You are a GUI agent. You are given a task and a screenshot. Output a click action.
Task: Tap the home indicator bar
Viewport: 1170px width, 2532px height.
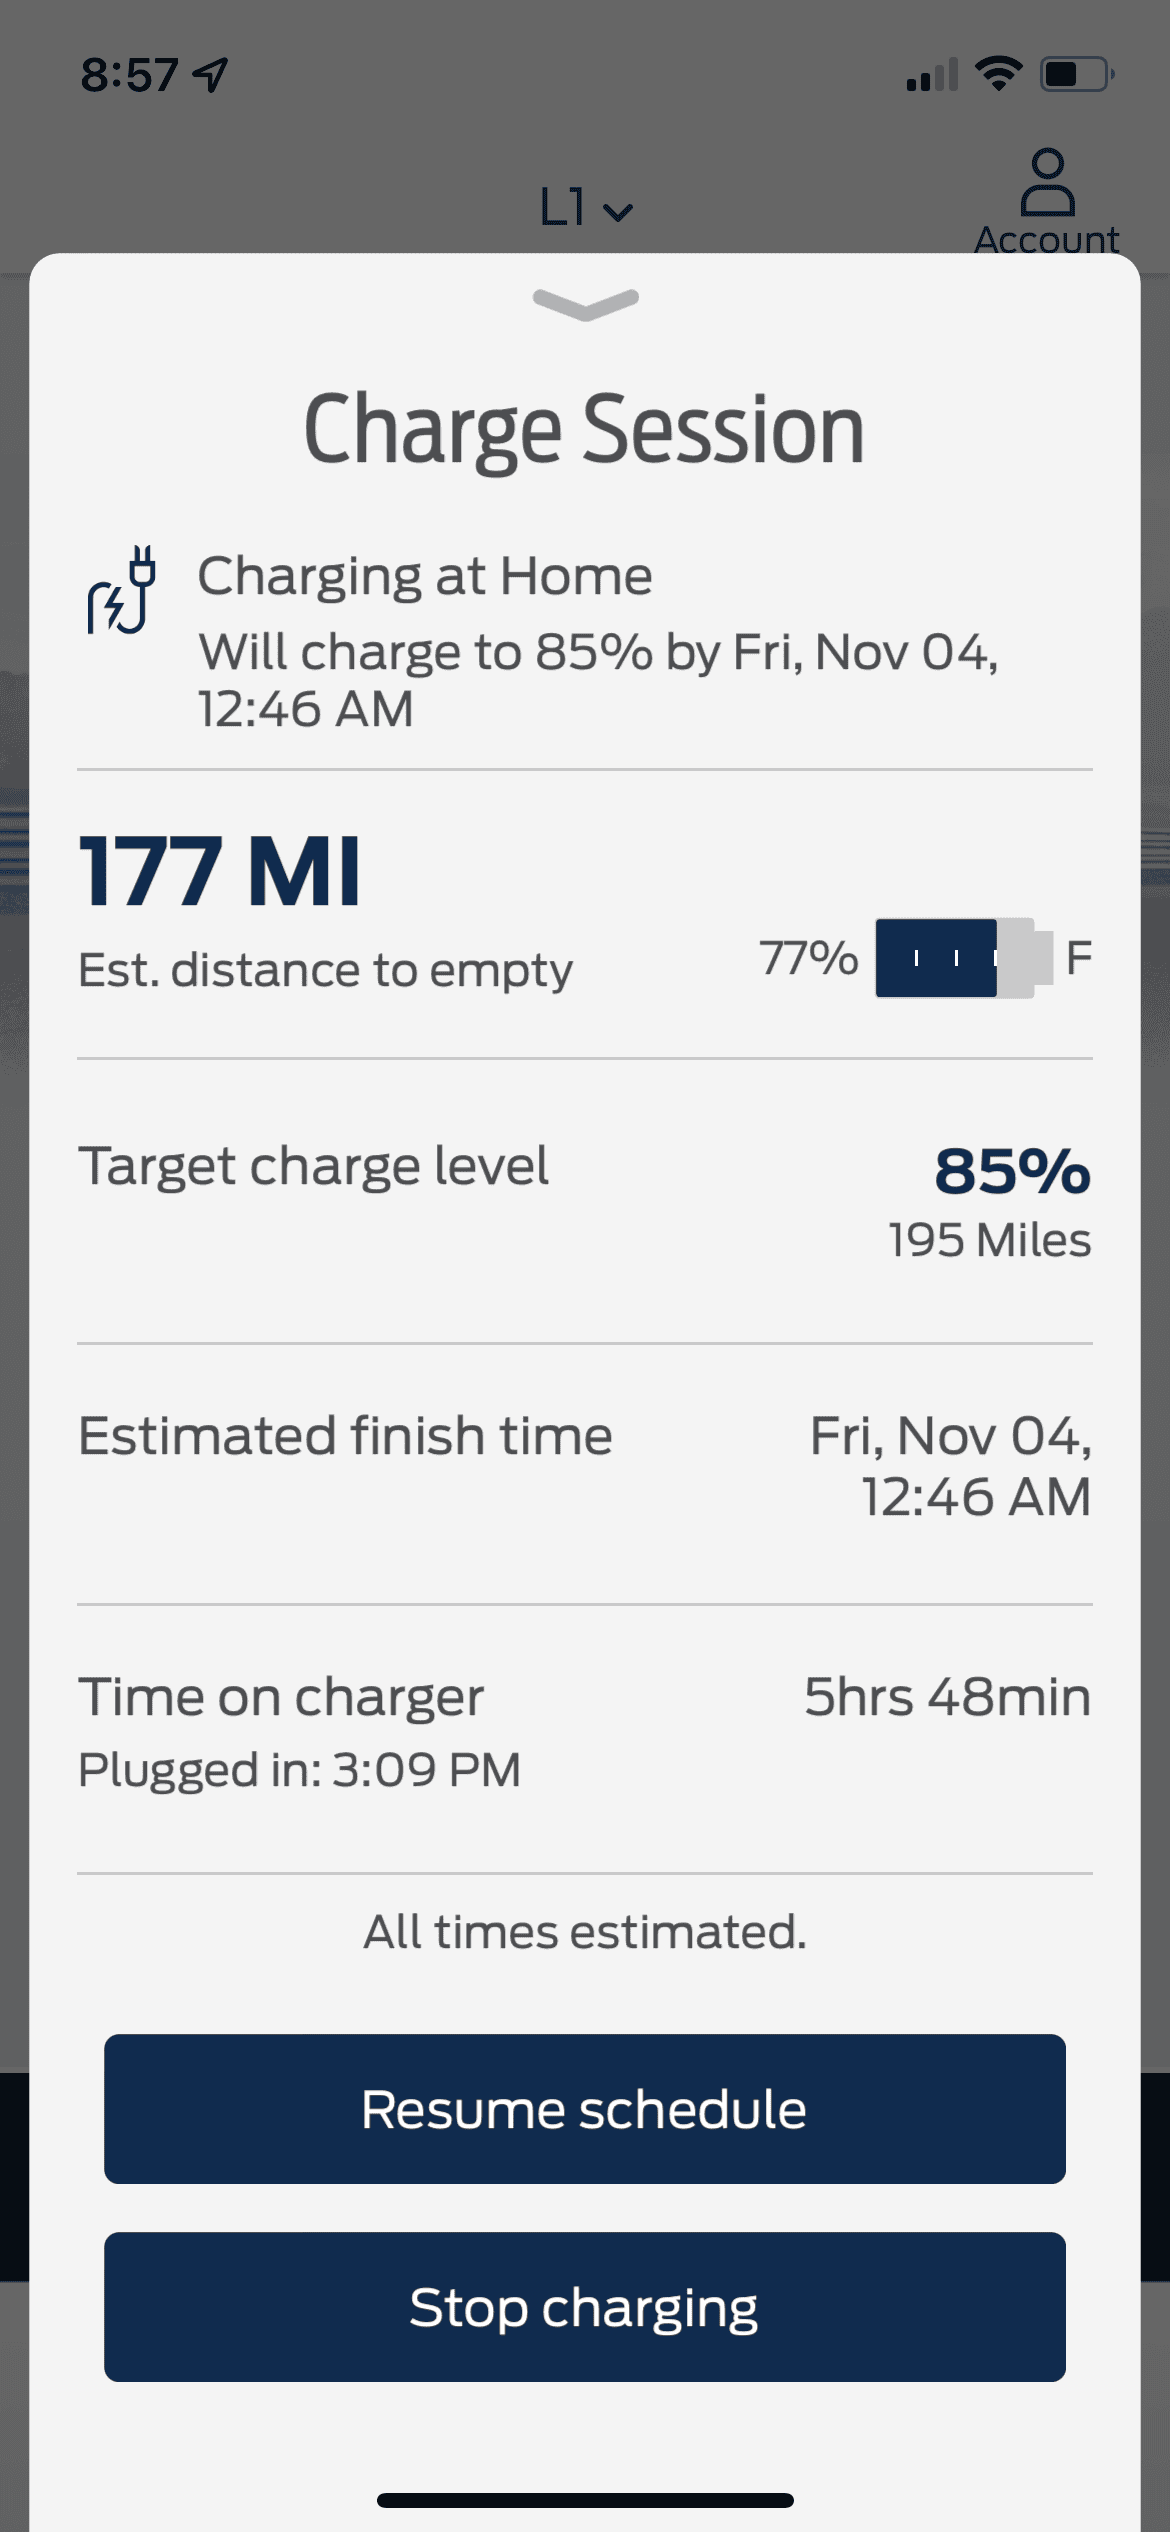tap(585, 2500)
